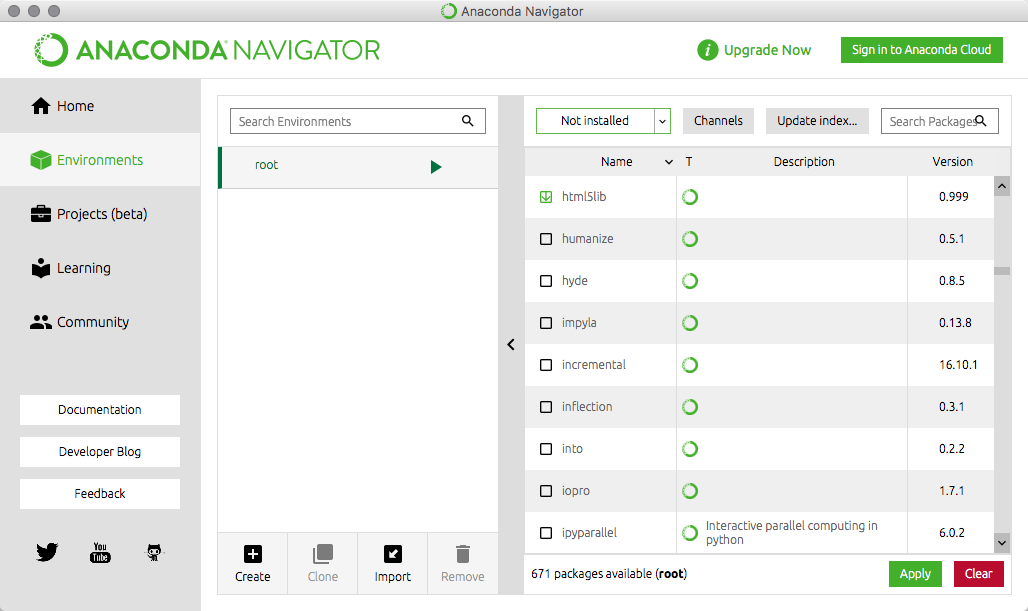This screenshot has height=611, width=1028.
Task: Click the 671 packages available status text
Action: (609, 574)
